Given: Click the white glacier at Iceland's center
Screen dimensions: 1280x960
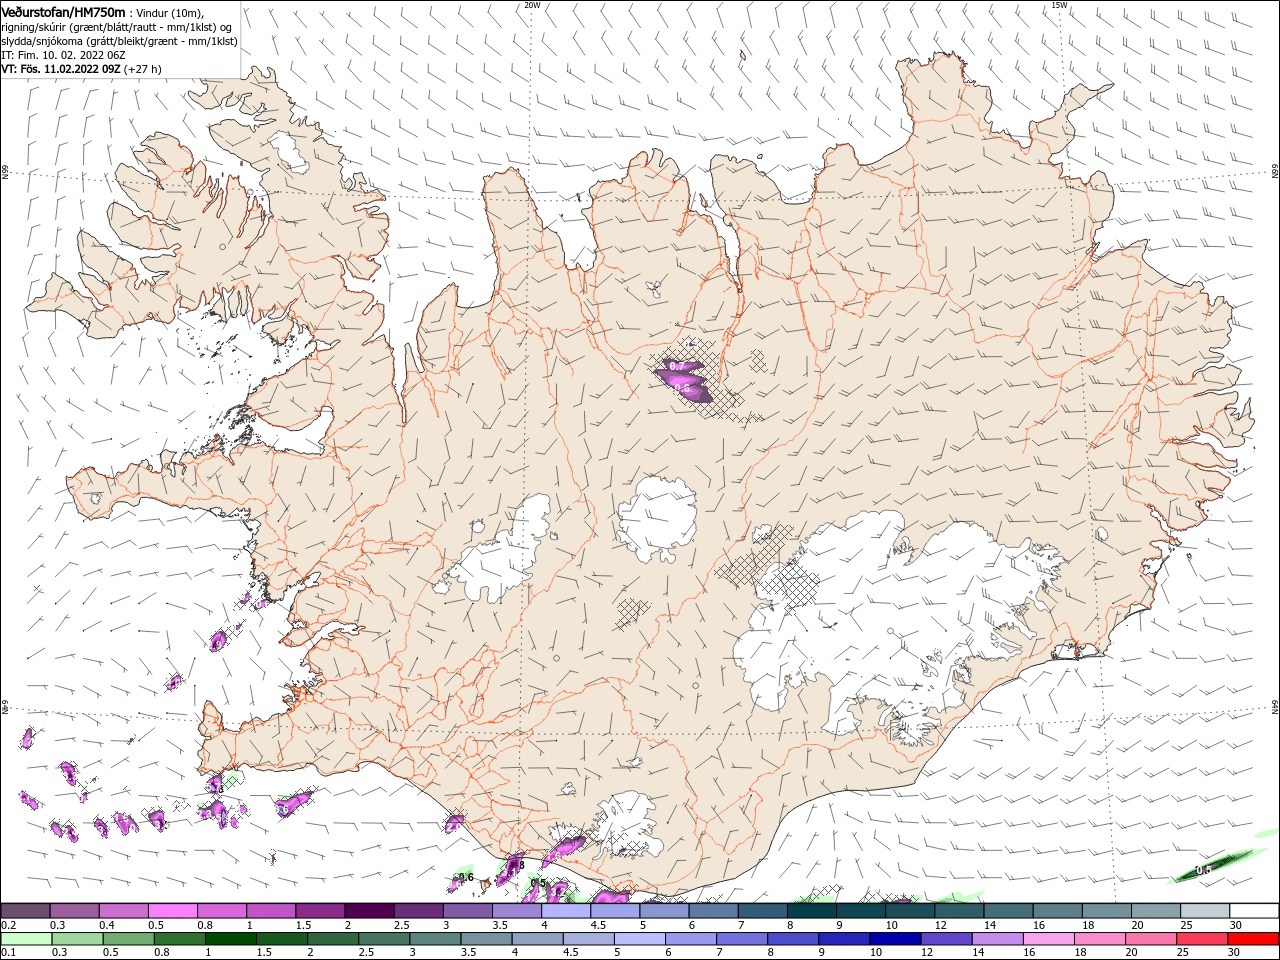Looking at the screenshot, I should click(658, 517).
